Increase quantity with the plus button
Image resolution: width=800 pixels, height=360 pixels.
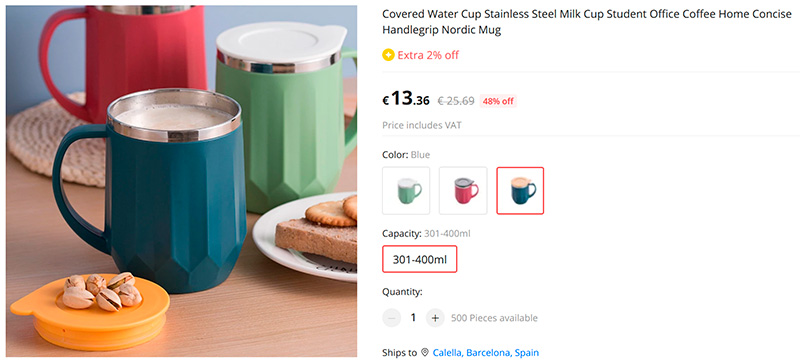click(x=435, y=318)
